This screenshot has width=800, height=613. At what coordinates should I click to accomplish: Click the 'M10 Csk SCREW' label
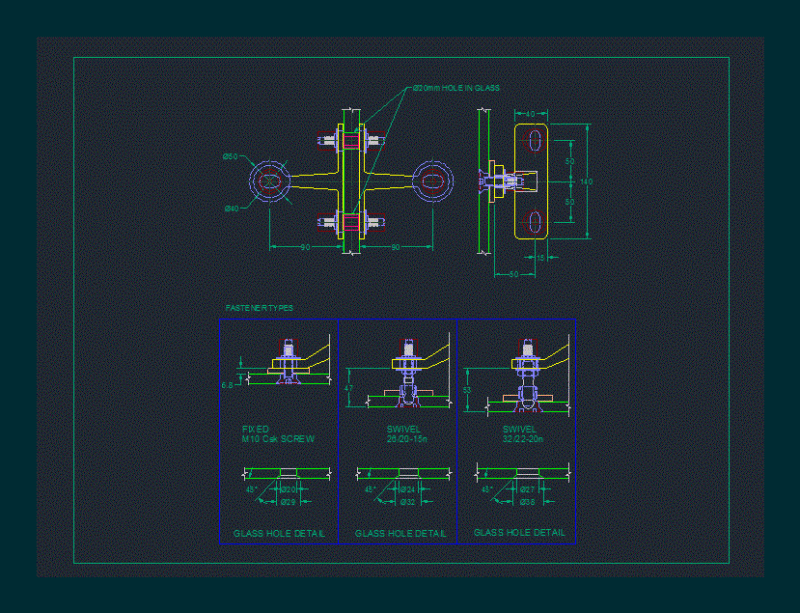[278, 439]
